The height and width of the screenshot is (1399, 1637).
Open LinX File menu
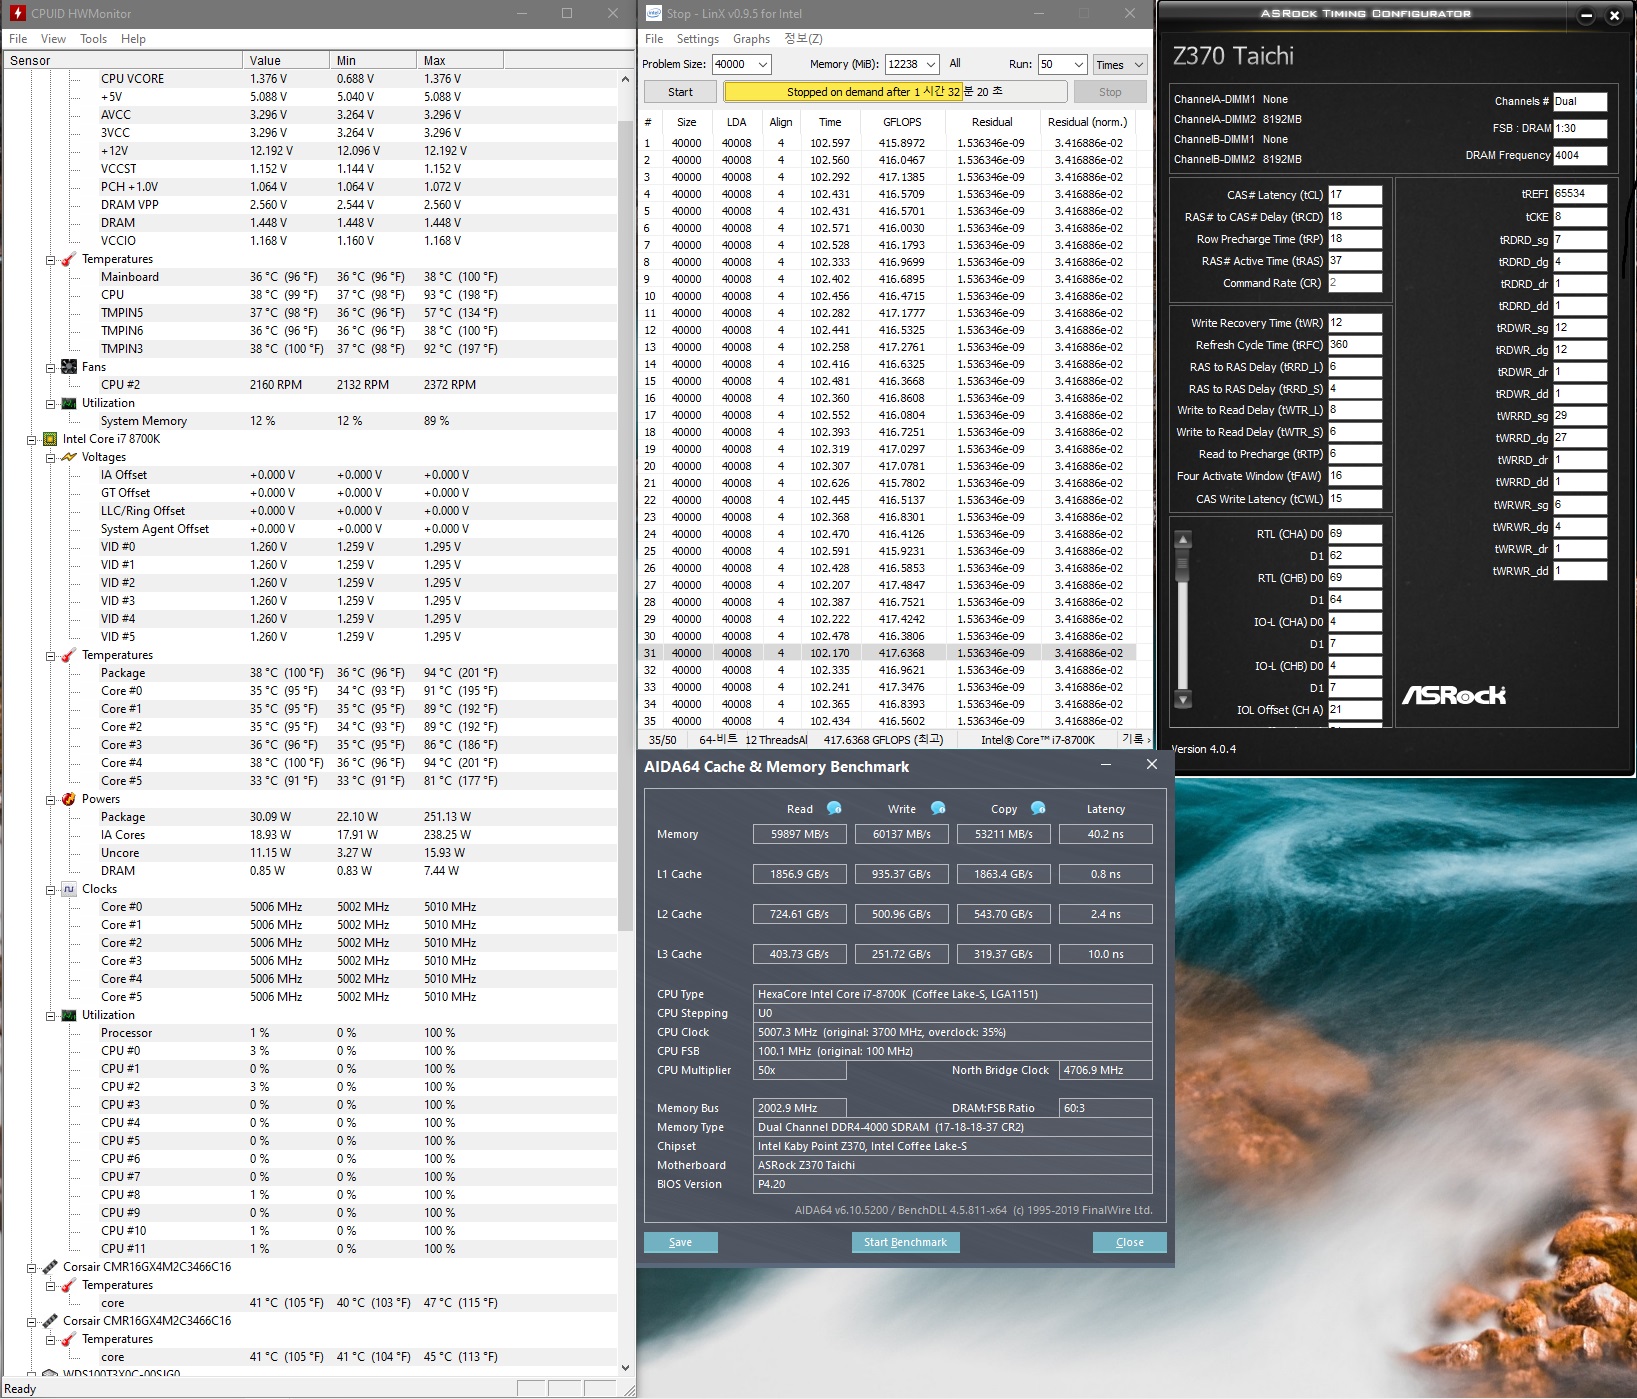tap(654, 39)
